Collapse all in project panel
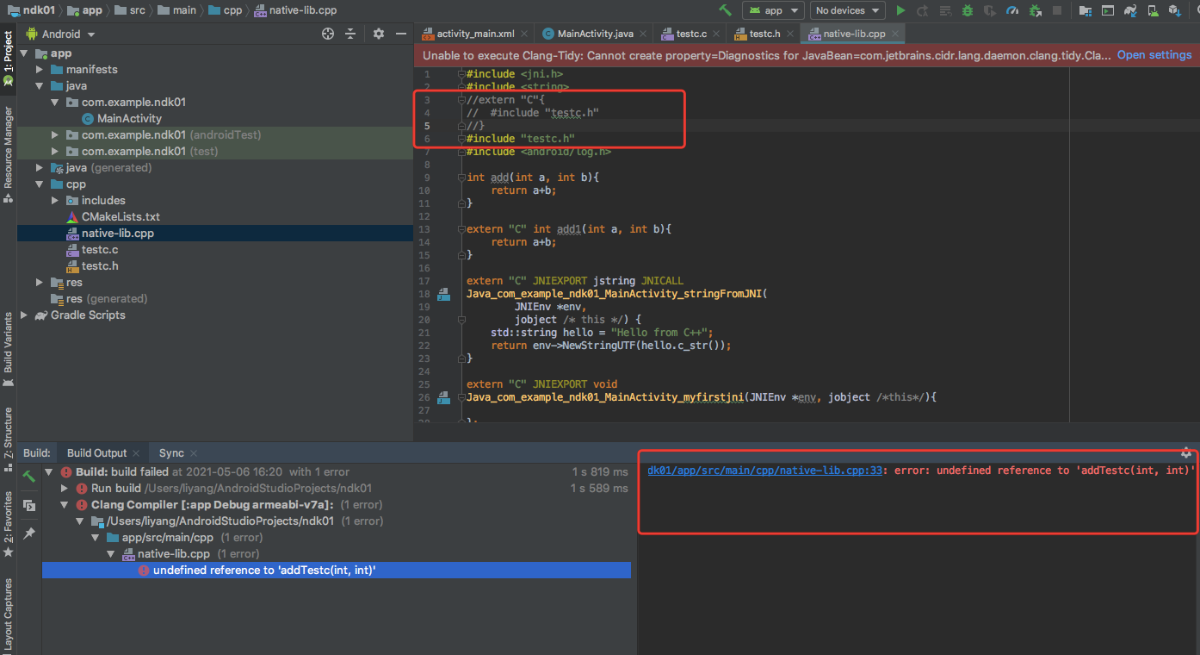The width and height of the screenshot is (1200, 655). pyautogui.click(x=351, y=33)
